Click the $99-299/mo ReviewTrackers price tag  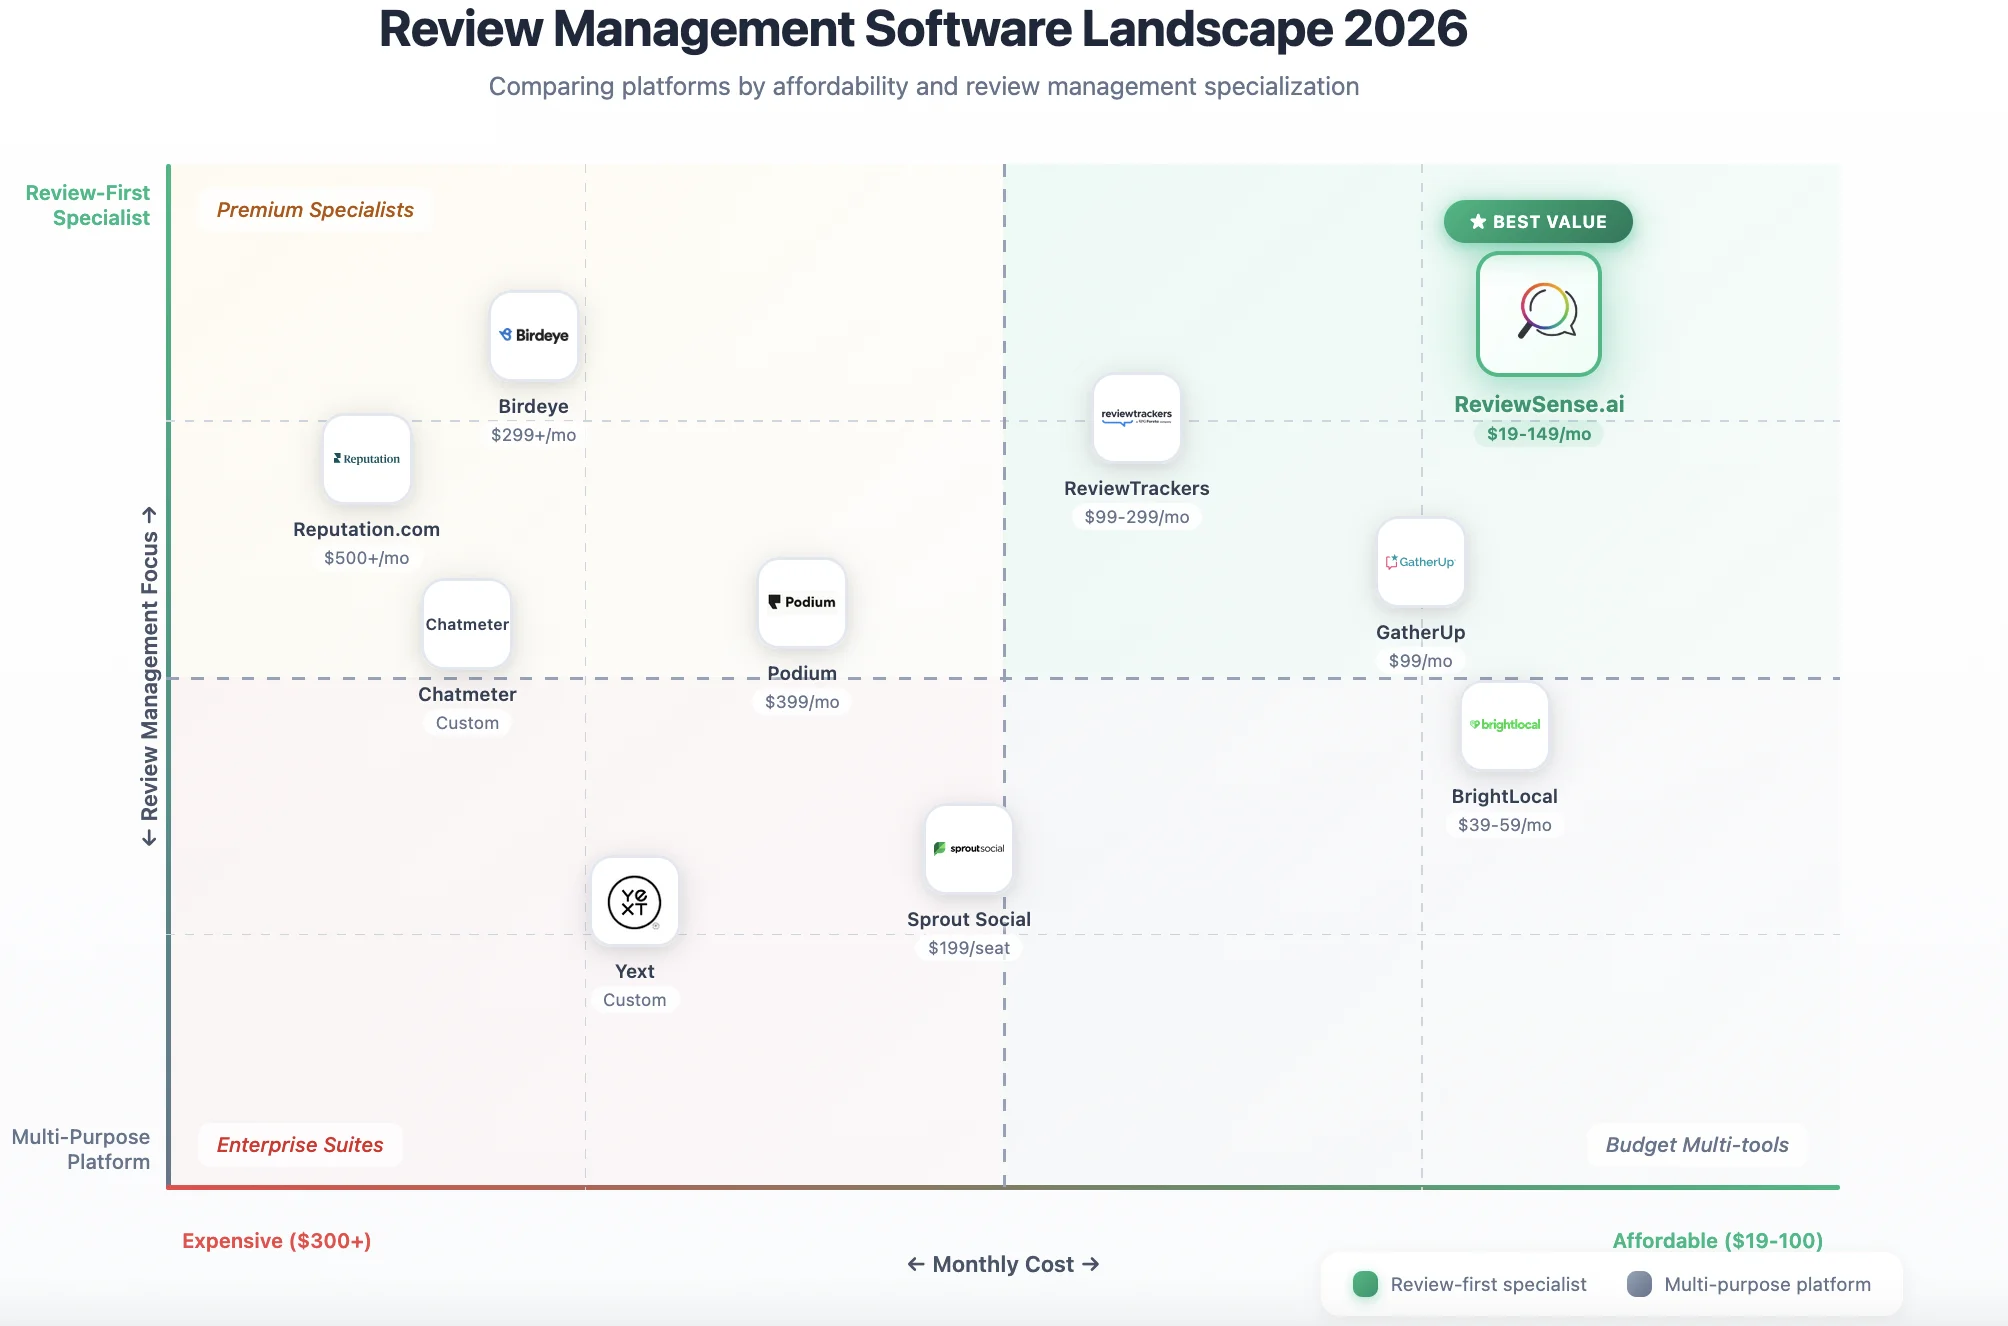coord(1136,517)
